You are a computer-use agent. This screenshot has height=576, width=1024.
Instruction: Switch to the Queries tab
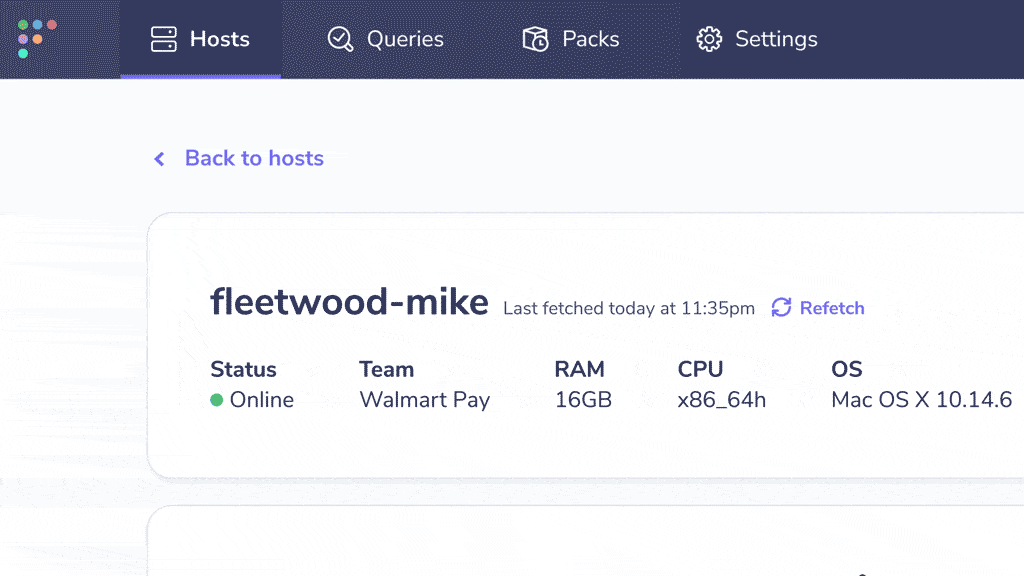(385, 39)
